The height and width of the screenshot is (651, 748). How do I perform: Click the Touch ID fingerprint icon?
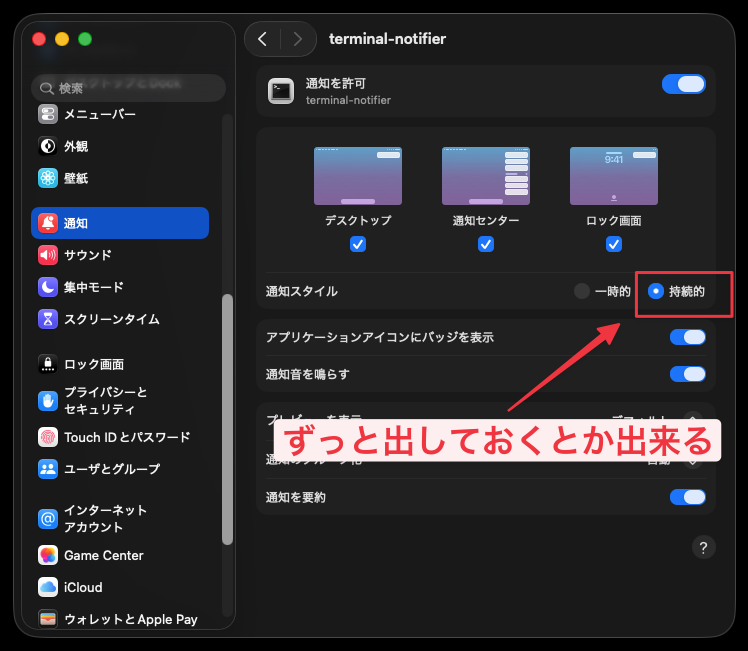click(x=48, y=437)
